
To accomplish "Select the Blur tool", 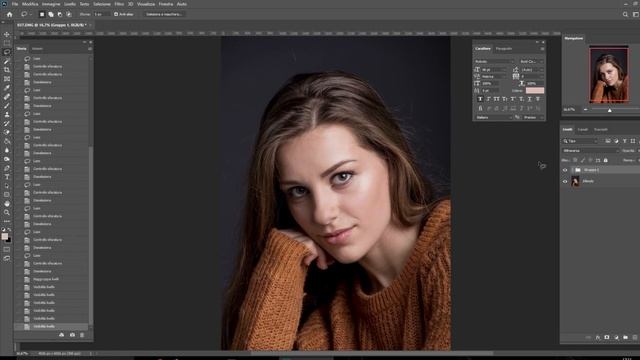I will (x=7, y=150).
